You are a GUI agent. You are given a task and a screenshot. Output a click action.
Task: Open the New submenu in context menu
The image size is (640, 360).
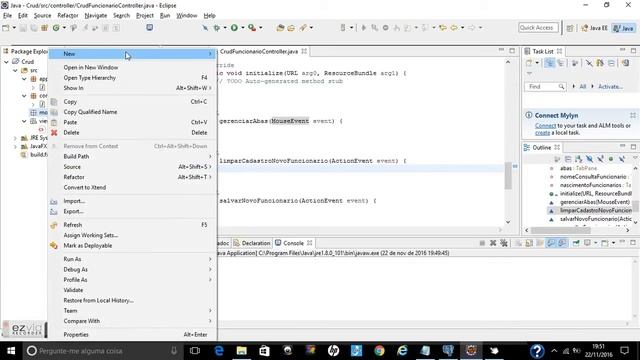133,54
